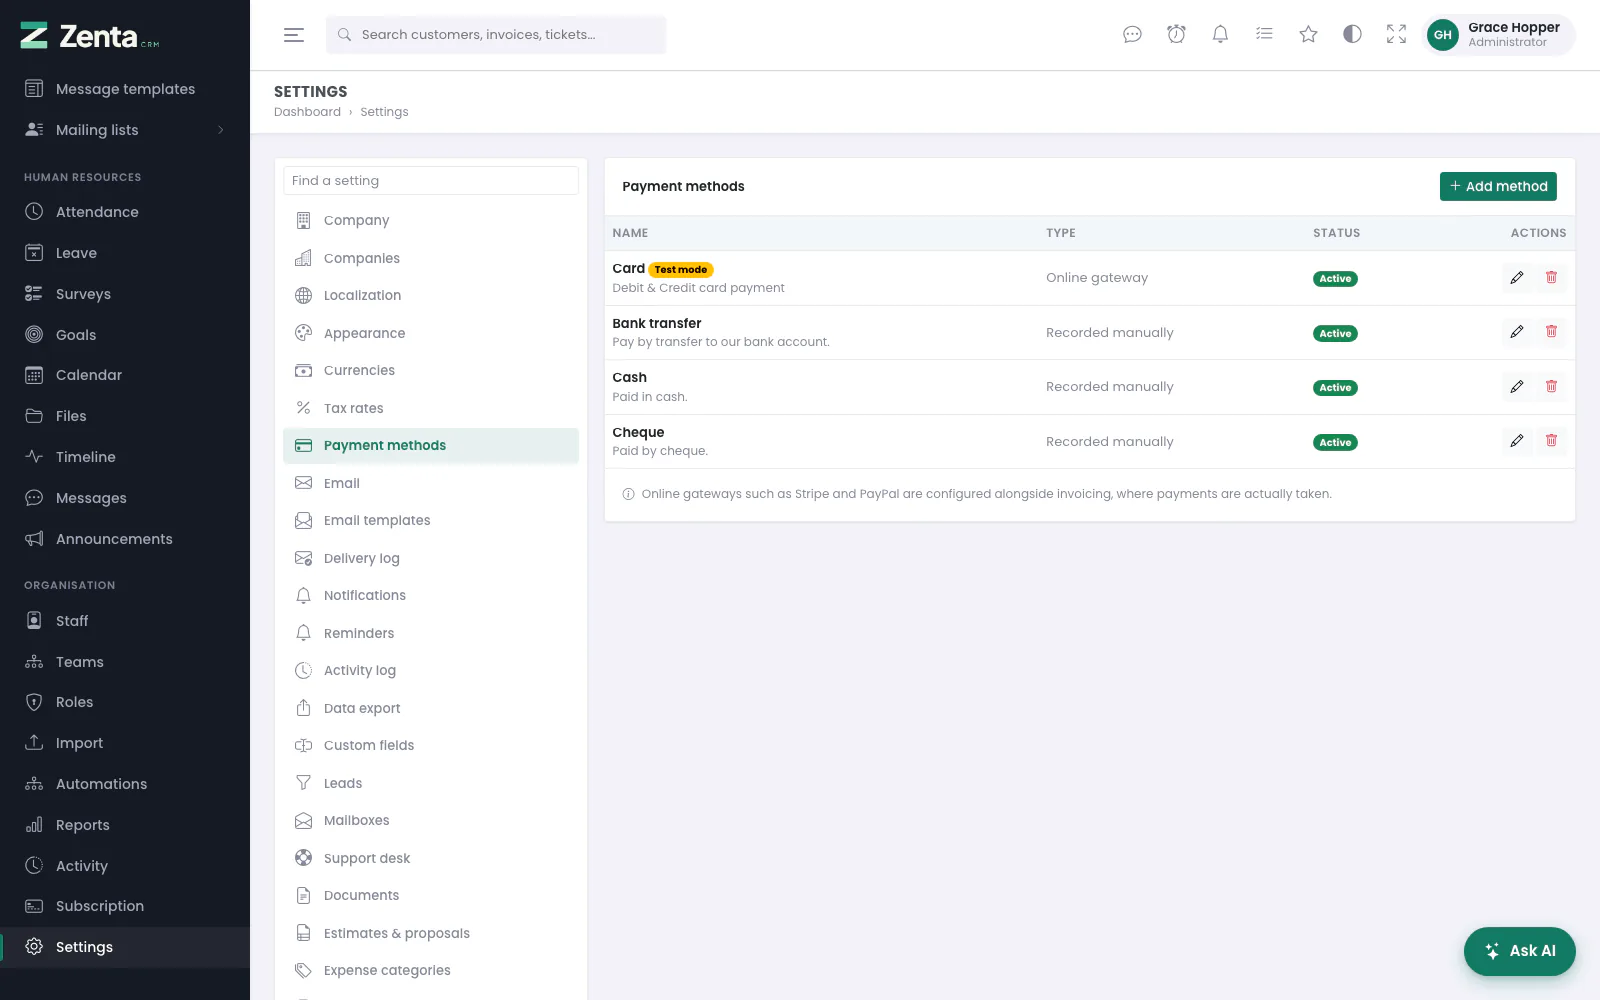Open the Ask AI assistant
1600x1000 pixels.
click(1519, 951)
